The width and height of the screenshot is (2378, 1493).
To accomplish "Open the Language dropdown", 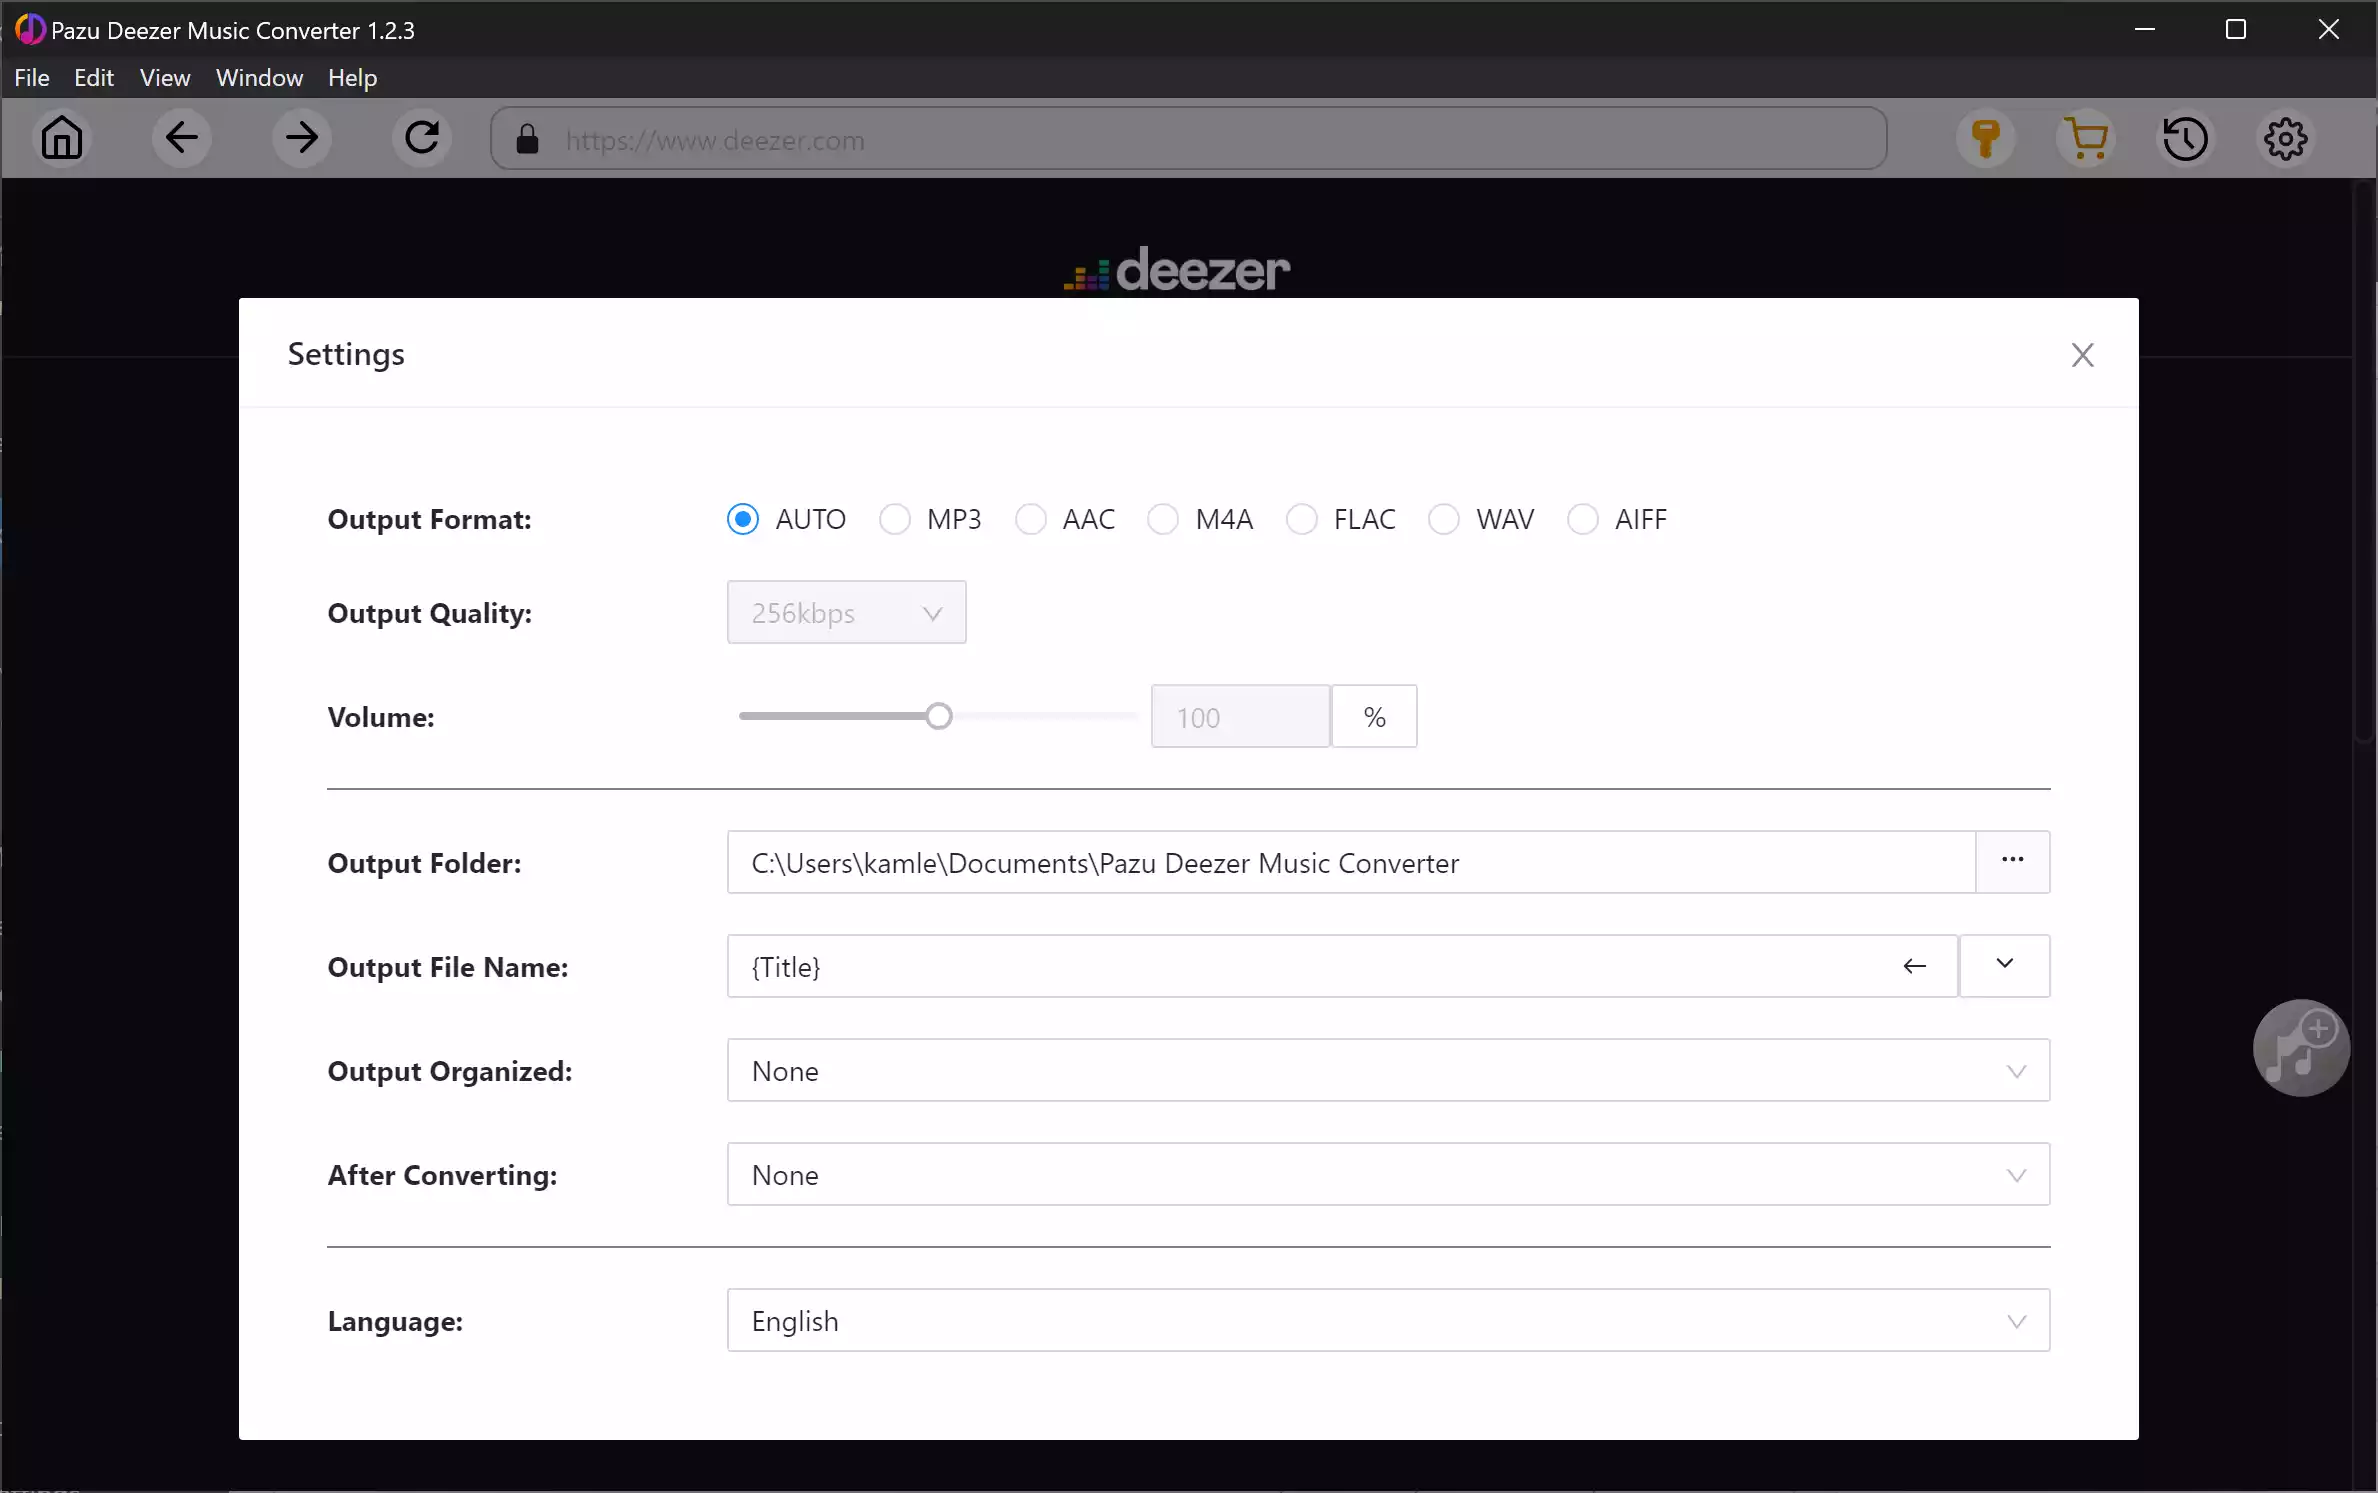I will pyautogui.click(x=1388, y=1320).
